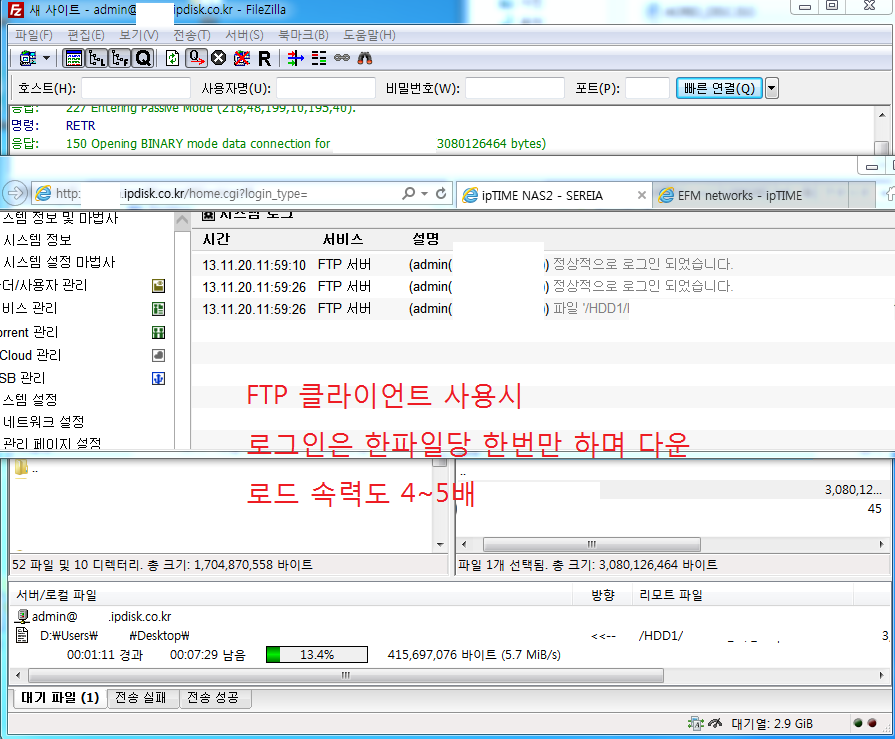Click the USB 관리 anchor icon

tap(159, 378)
